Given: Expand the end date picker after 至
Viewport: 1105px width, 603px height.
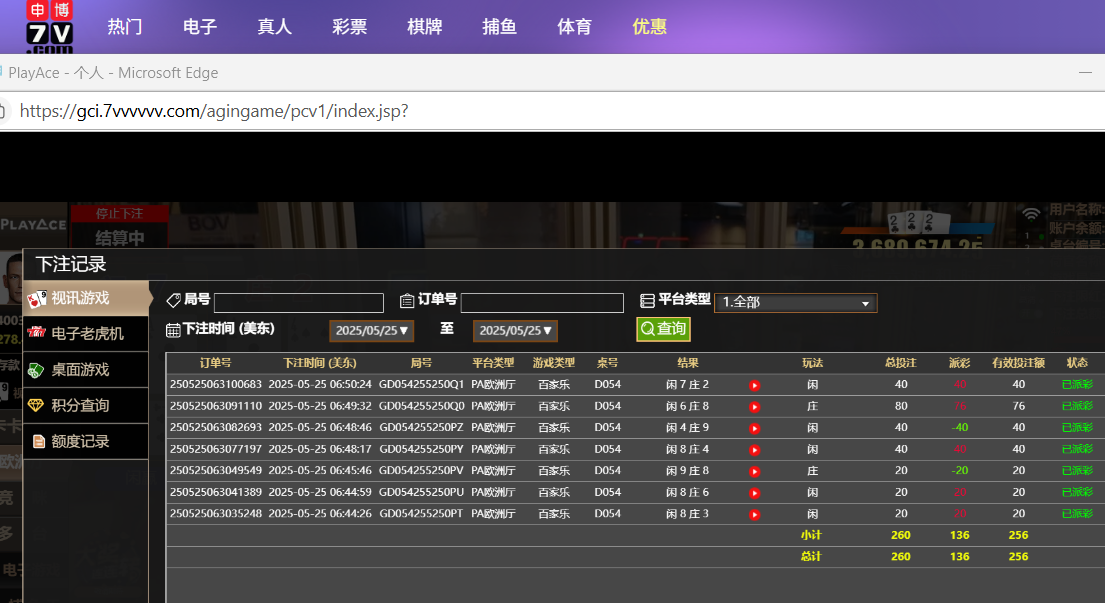Looking at the screenshot, I should click(515, 331).
